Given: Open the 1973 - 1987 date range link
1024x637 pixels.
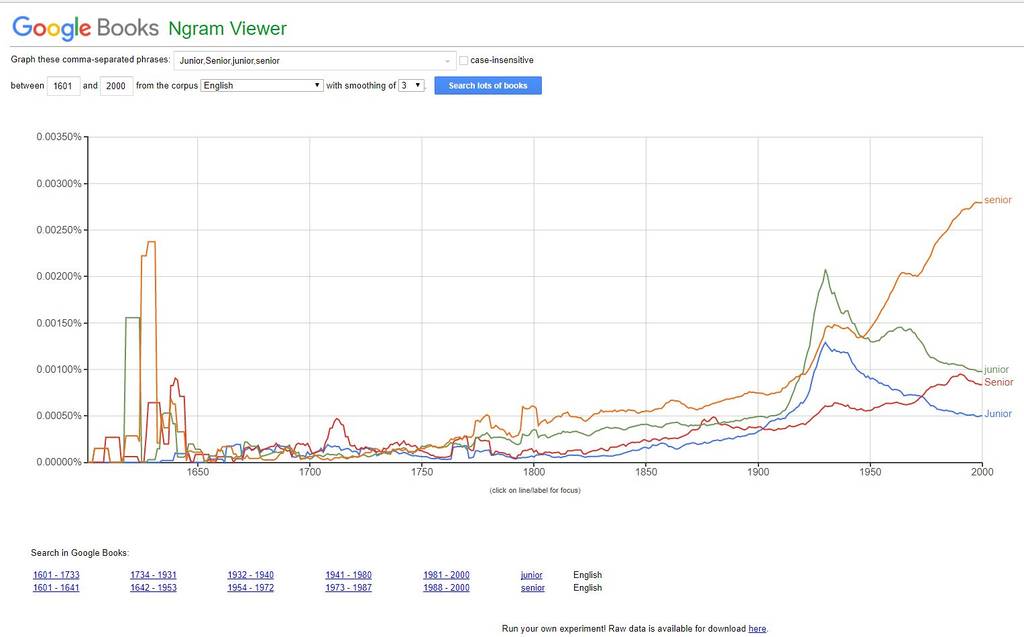Looking at the screenshot, I should pos(348,588).
